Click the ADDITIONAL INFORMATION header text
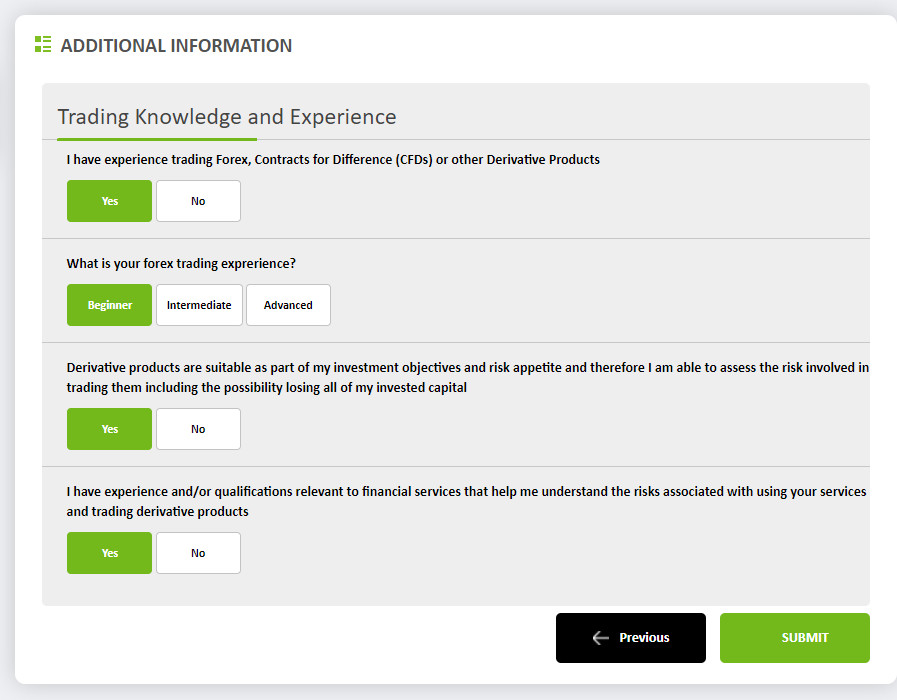Image resolution: width=897 pixels, height=700 pixels. tap(176, 45)
